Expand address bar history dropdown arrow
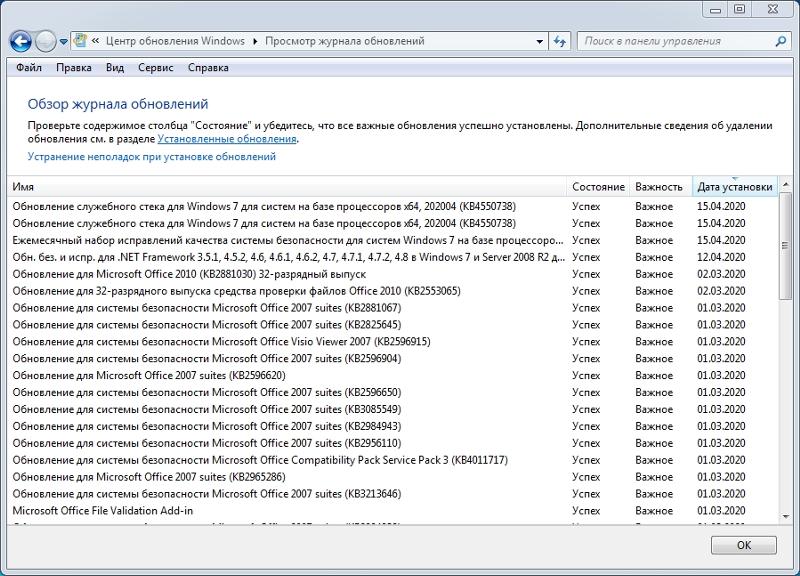The height and width of the screenshot is (576, 800). [x=539, y=42]
